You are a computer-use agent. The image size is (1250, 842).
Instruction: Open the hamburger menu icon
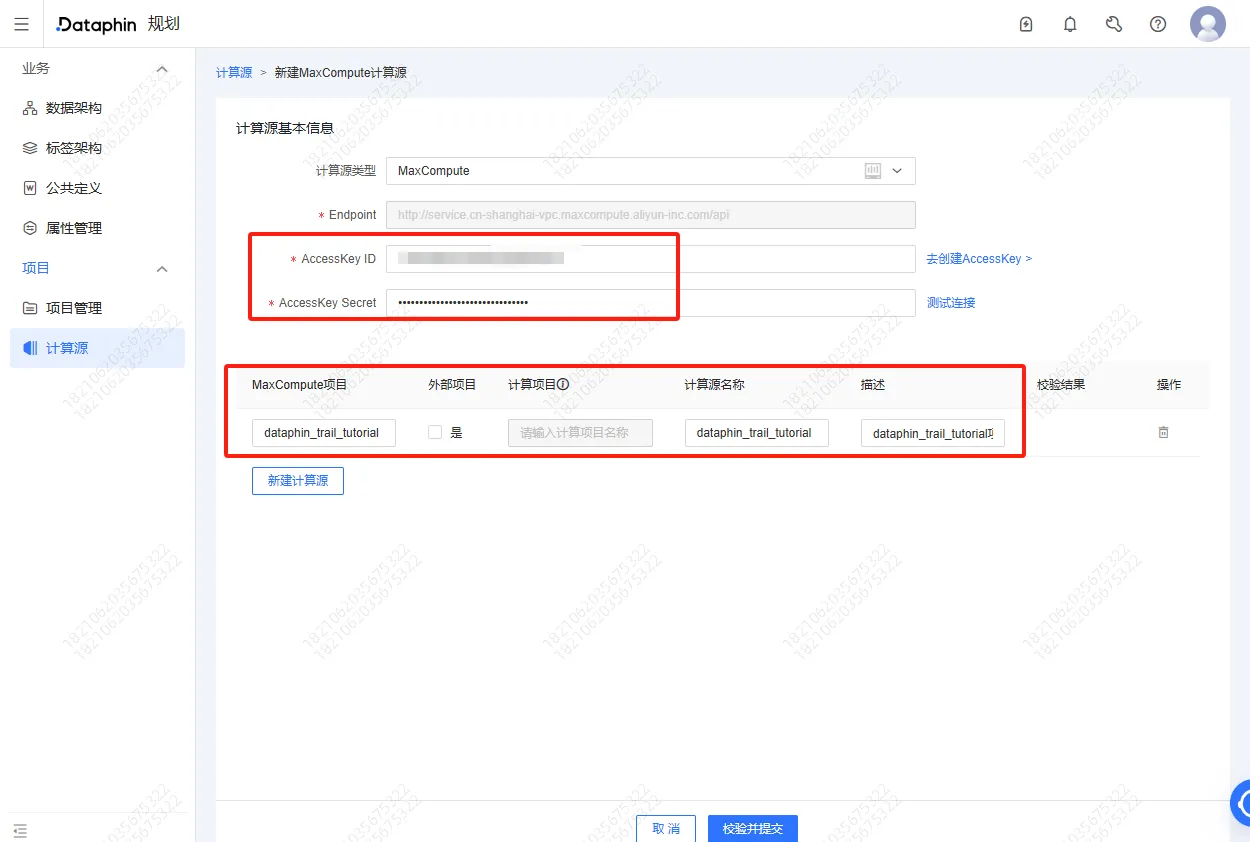[x=22, y=24]
